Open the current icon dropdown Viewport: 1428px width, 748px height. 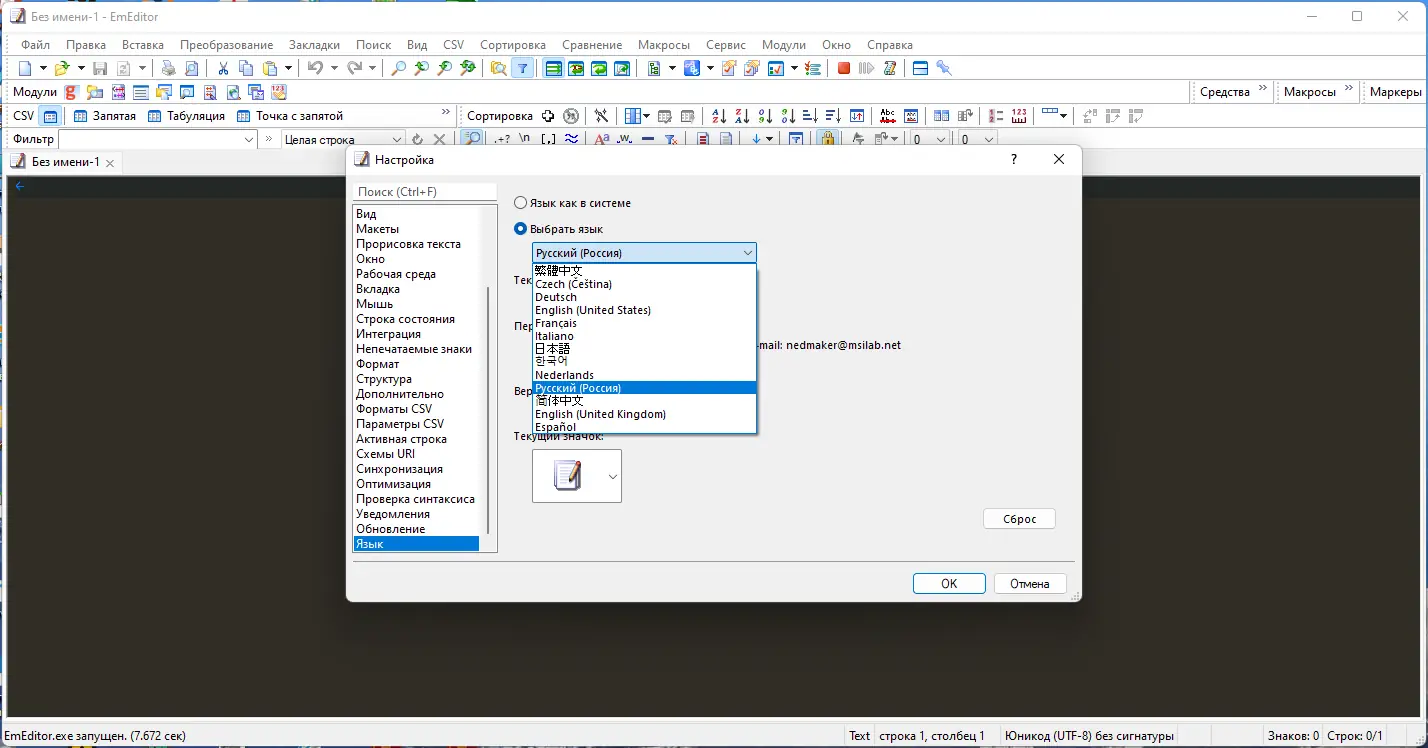(x=613, y=476)
